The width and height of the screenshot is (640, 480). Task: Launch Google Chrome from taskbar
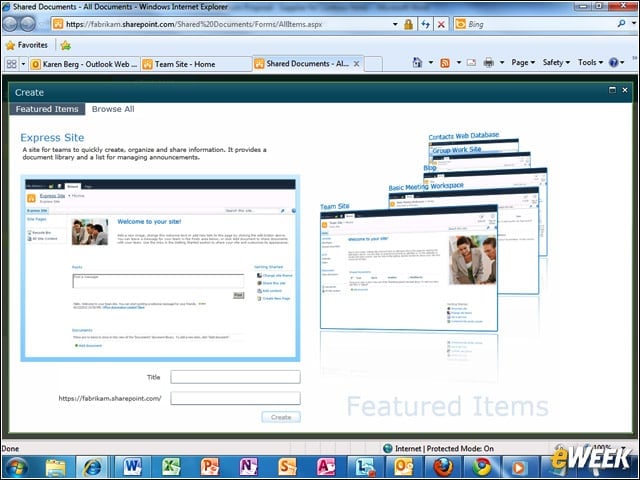tap(482, 467)
